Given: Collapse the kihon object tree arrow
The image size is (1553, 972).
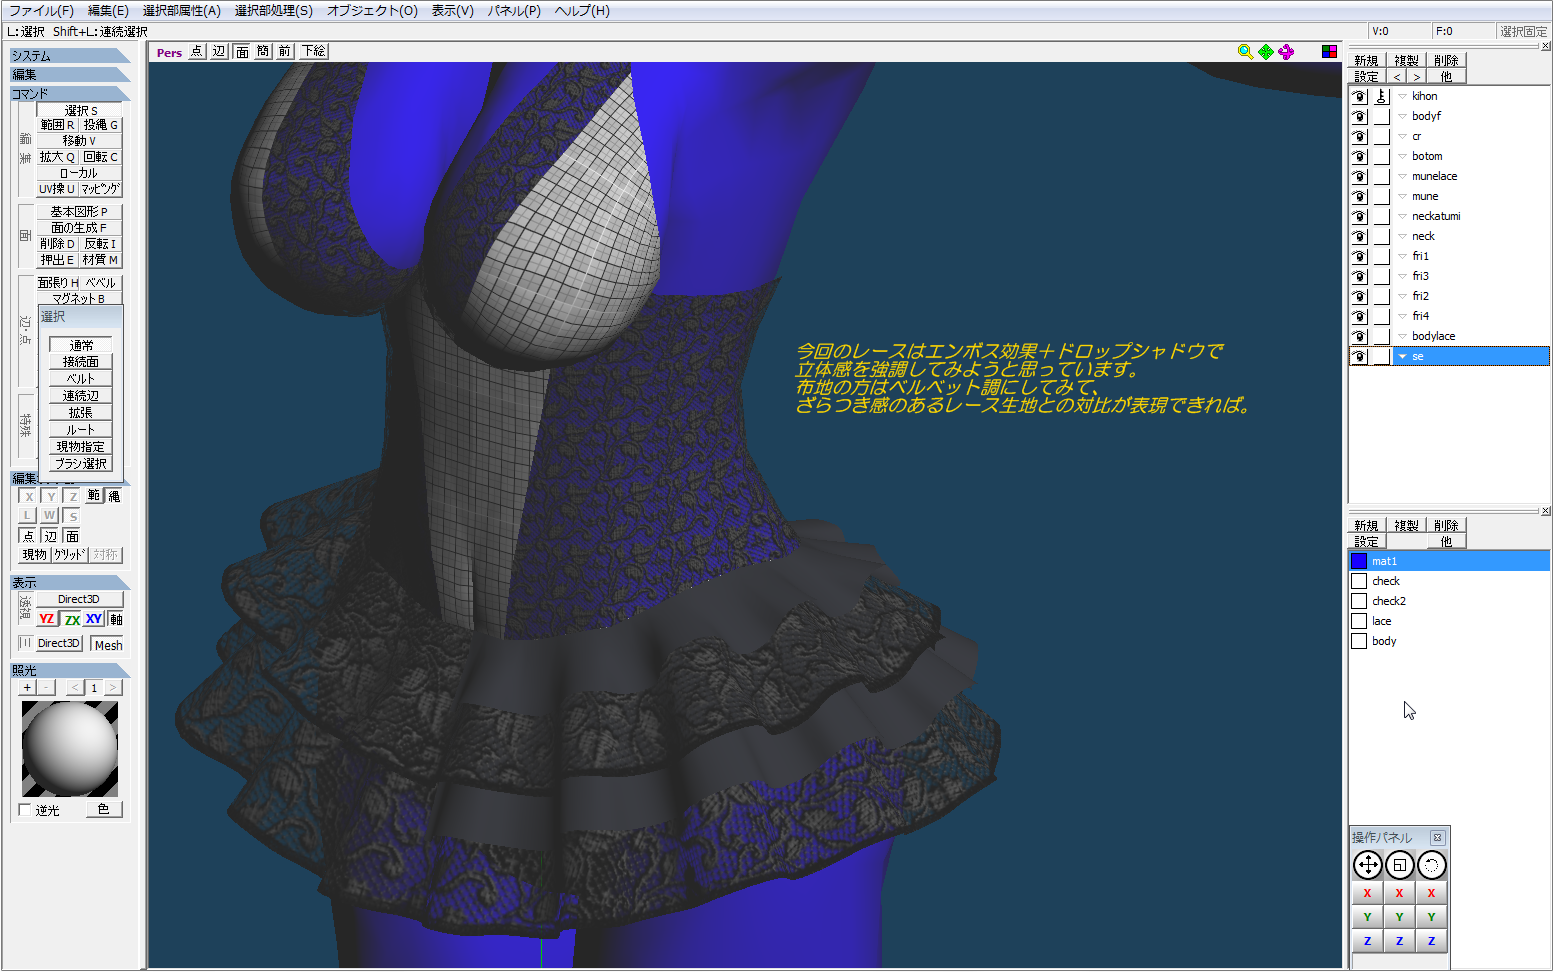Looking at the screenshot, I should (x=1402, y=97).
